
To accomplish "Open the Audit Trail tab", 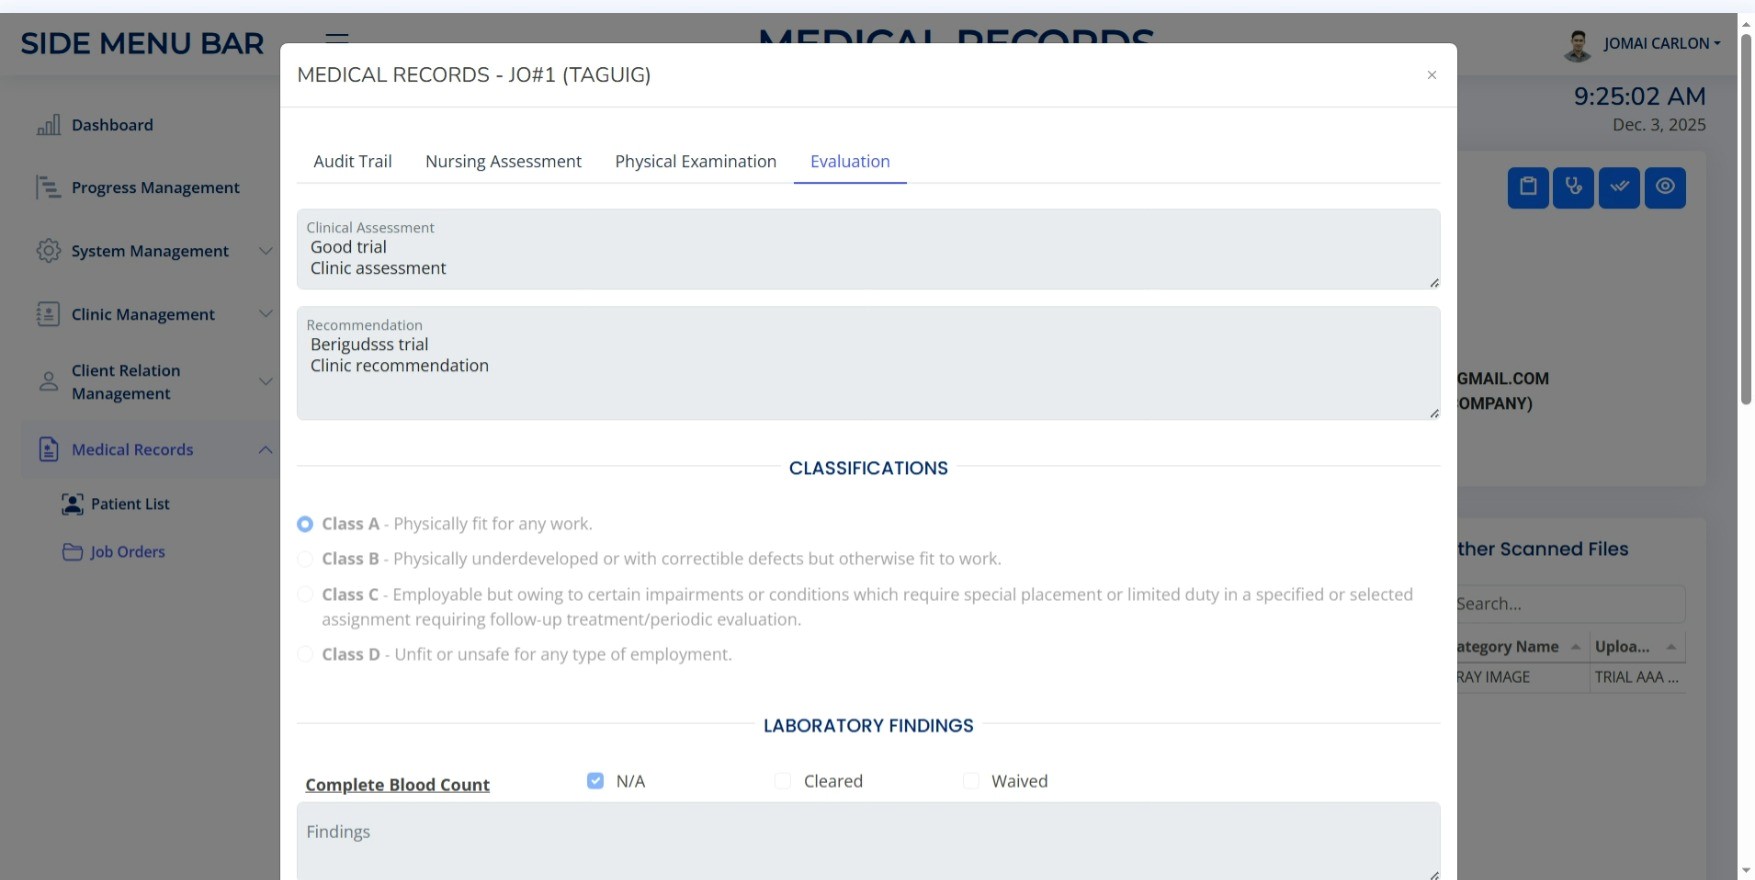I will [352, 161].
